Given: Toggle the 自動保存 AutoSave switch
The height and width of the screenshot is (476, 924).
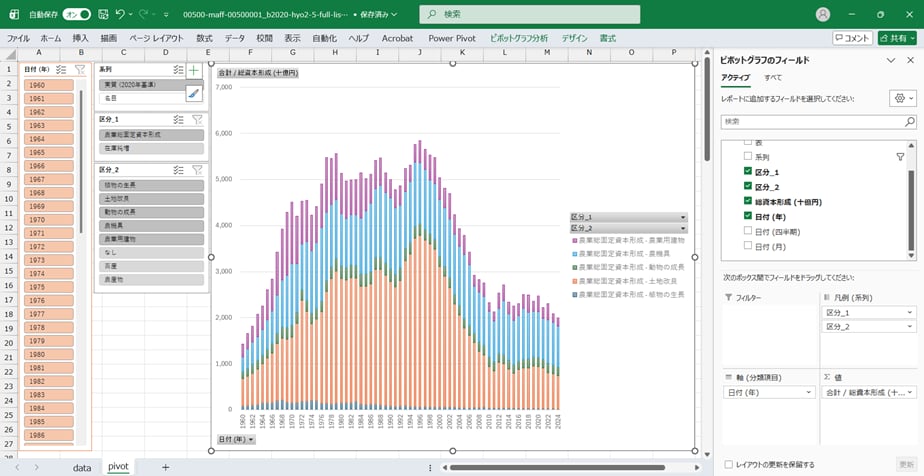Looking at the screenshot, I should pyautogui.click(x=76, y=15).
